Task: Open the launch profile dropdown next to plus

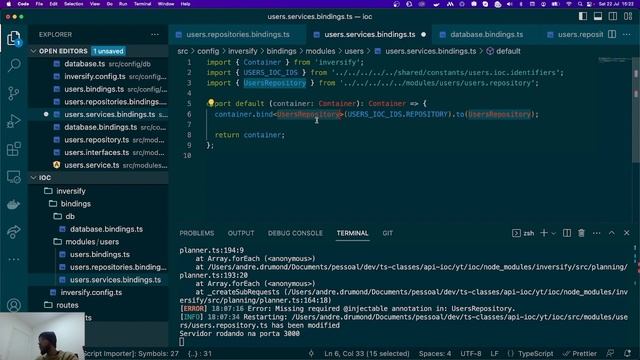Action: click(553, 233)
